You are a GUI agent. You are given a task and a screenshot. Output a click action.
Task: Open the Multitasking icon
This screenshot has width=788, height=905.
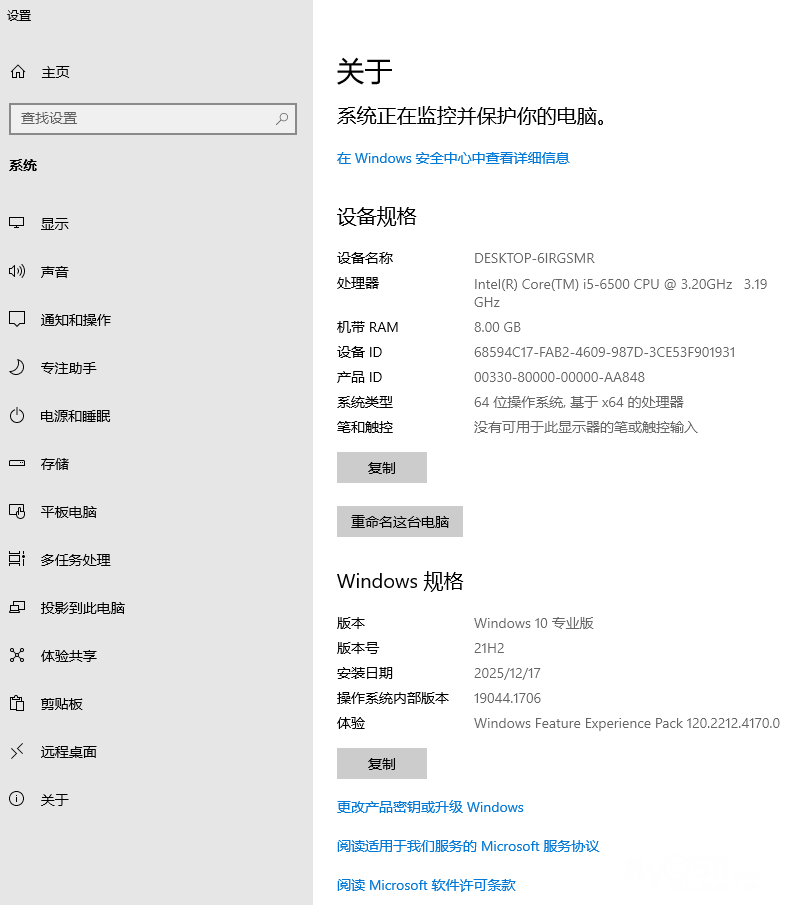click(x=17, y=560)
